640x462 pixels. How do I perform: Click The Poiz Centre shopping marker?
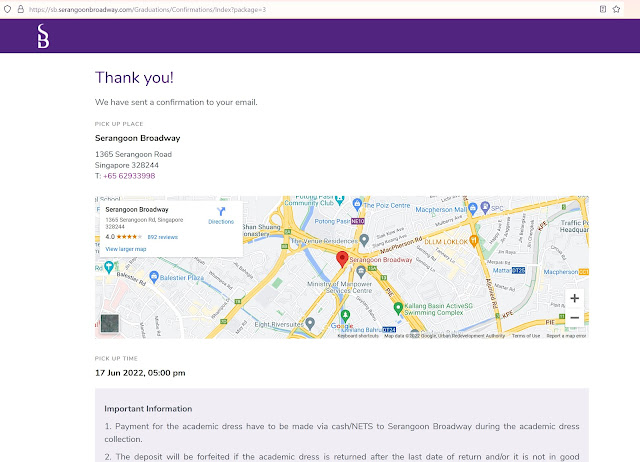pyautogui.click(x=357, y=204)
